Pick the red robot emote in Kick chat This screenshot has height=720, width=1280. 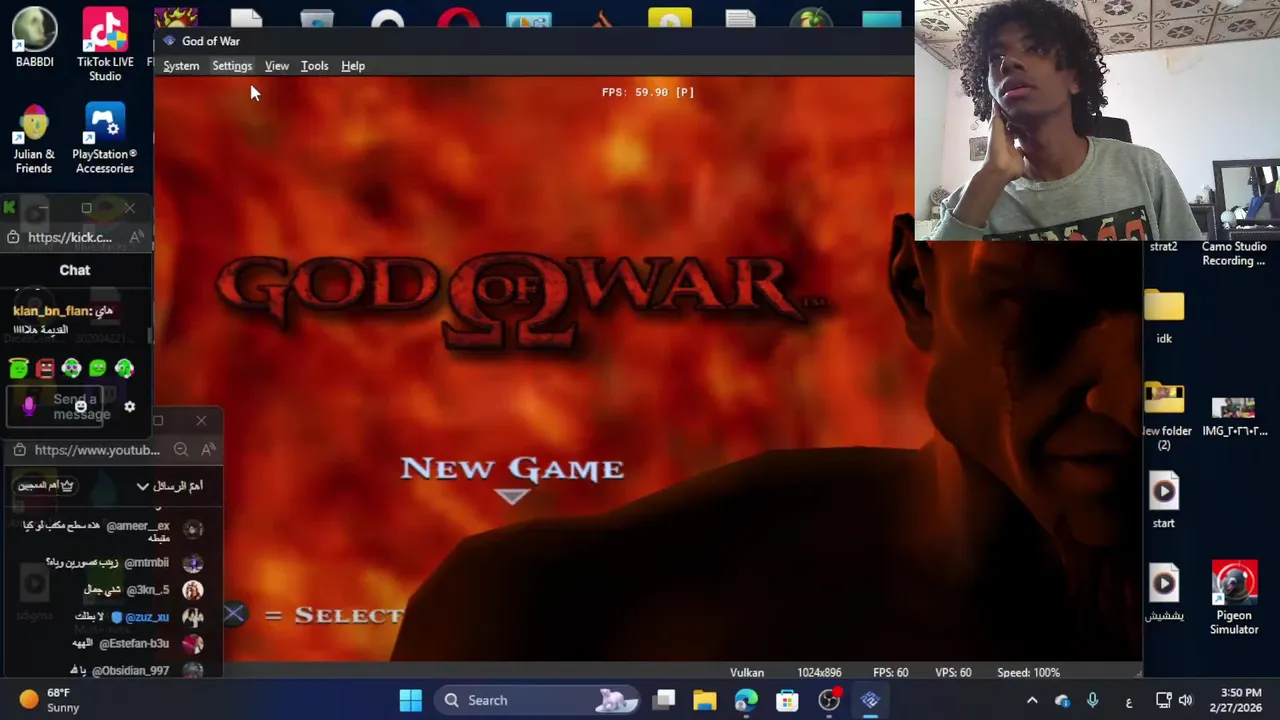[x=45, y=369]
